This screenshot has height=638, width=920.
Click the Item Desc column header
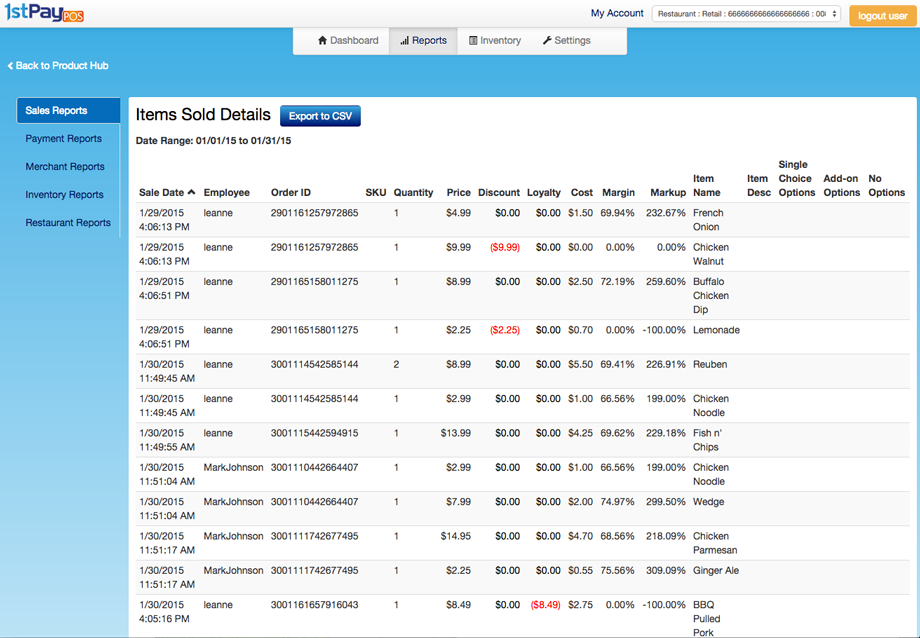pyautogui.click(x=759, y=185)
